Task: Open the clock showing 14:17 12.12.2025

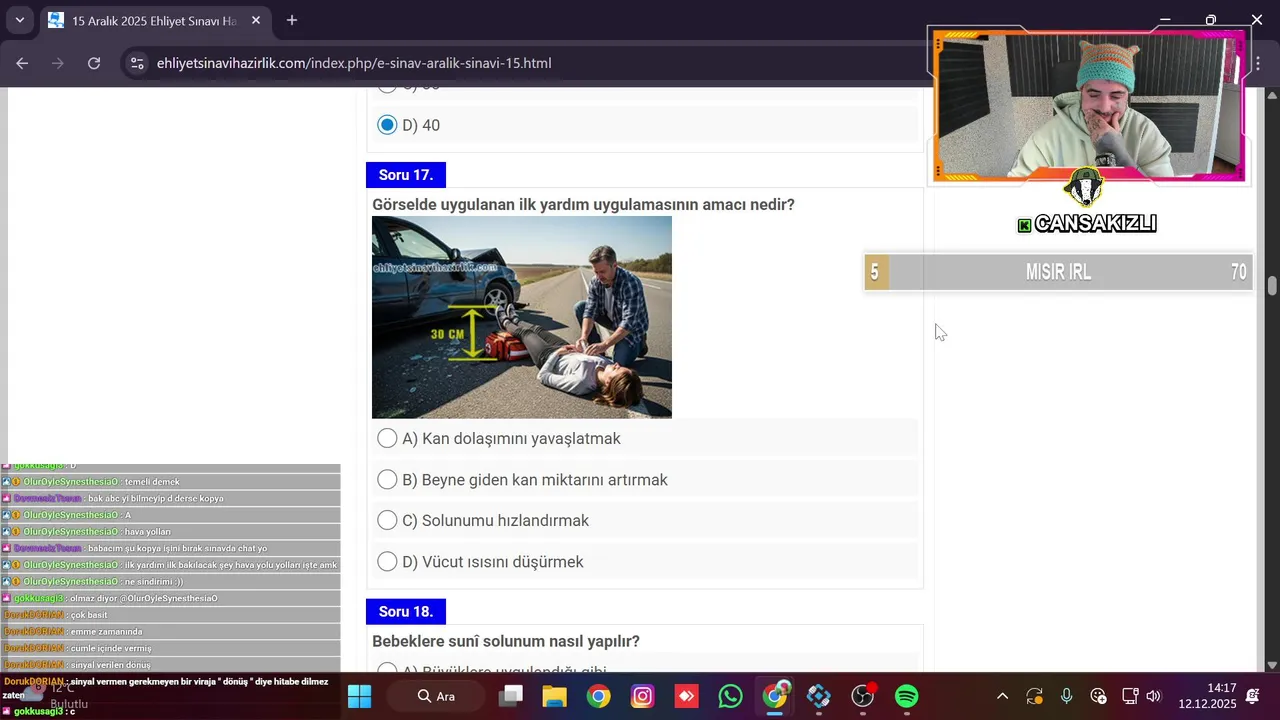Action: click(x=1208, y=696)
